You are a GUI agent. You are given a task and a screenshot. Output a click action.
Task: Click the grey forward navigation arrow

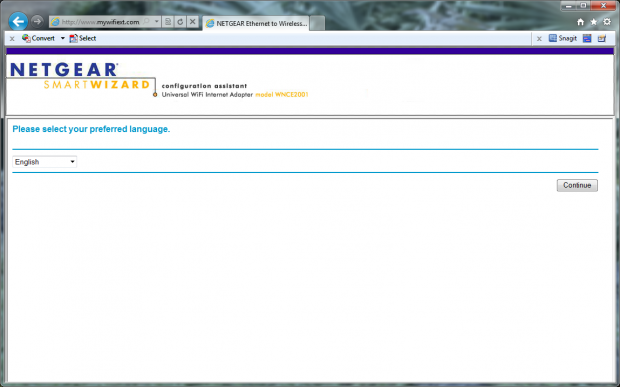[x=37, y=21]
